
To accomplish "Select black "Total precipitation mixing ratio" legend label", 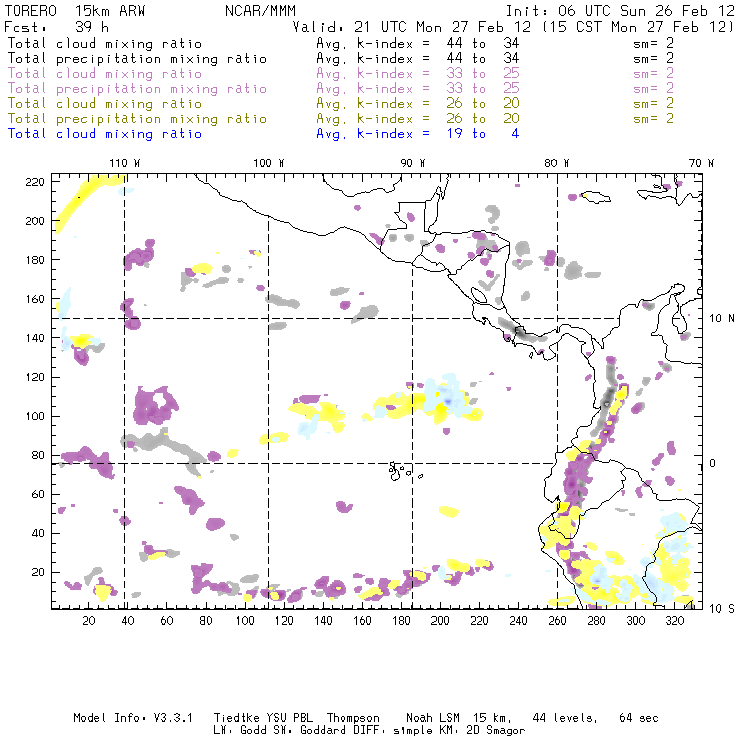I will (x=137, y=59).
